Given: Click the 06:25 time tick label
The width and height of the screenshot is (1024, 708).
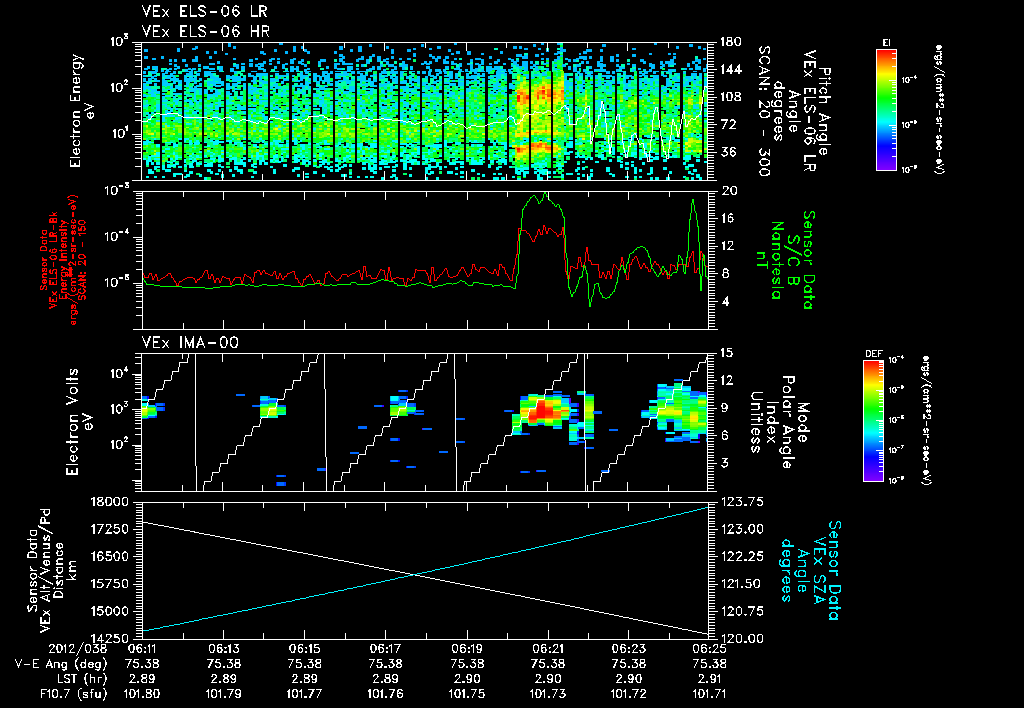Looking at the screenshot, I should click(x=709, y=649).
